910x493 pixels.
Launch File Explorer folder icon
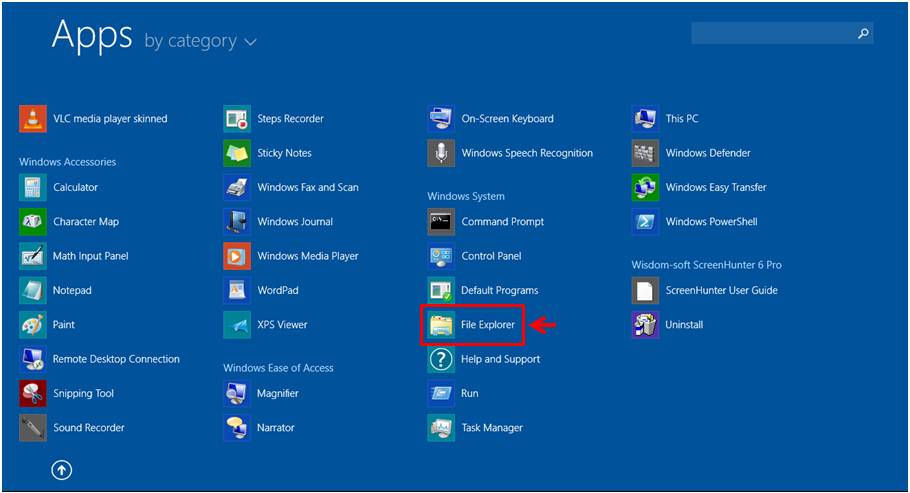tap(441, 325)
